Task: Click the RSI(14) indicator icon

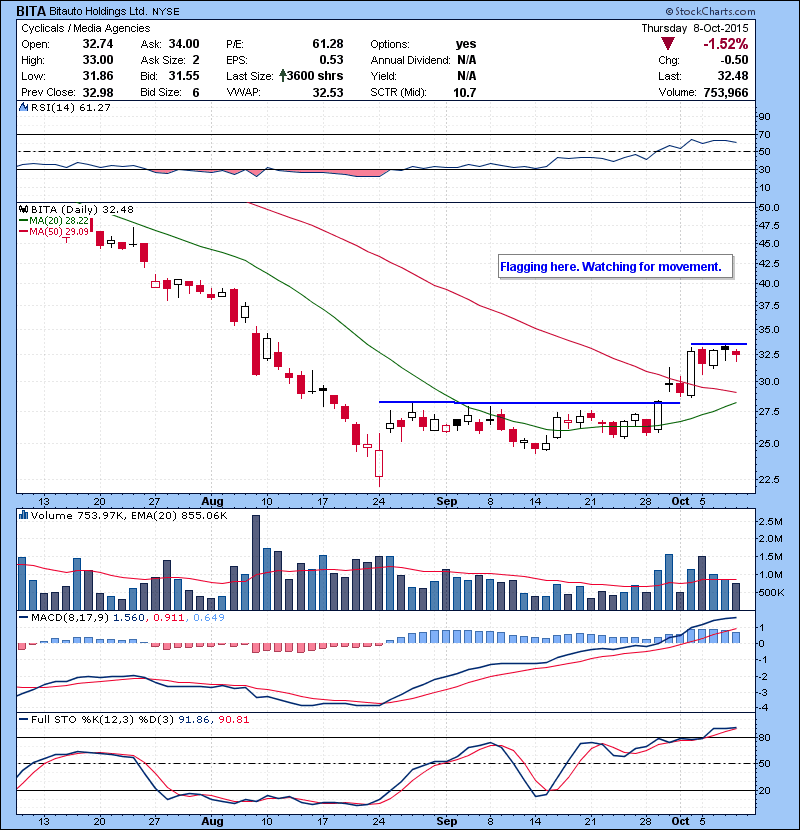Action: [23, 107]
